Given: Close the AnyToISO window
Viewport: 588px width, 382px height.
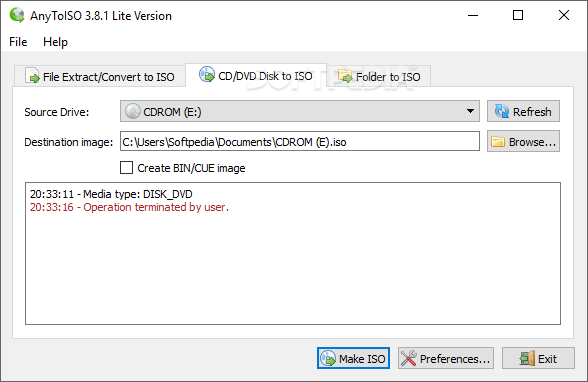Looking at the screenshot, I should (x=564, y=15).
